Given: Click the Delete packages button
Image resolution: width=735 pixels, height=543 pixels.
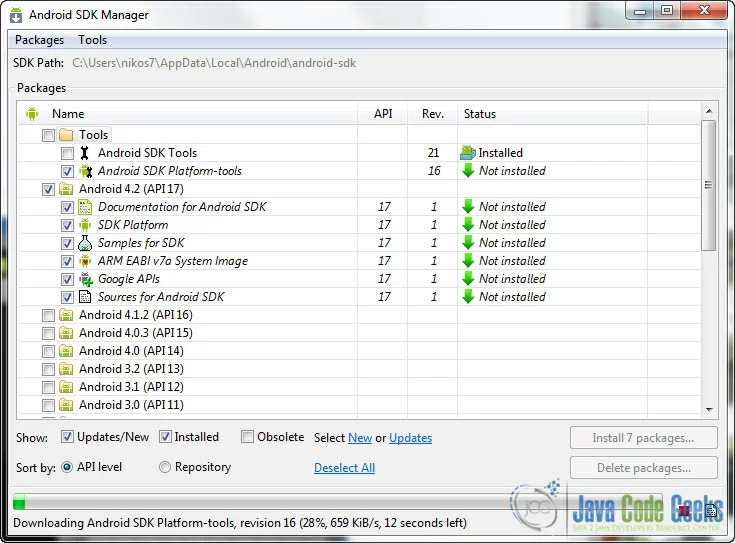Looking at the screenshot, I should (x=644, y=468).
